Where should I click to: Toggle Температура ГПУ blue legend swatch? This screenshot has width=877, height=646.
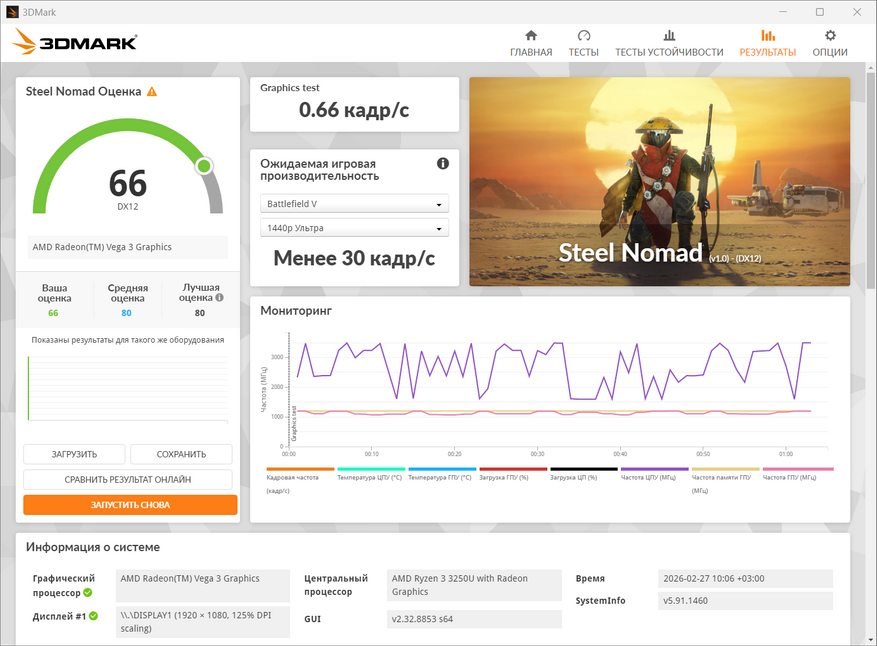point(442,469)
